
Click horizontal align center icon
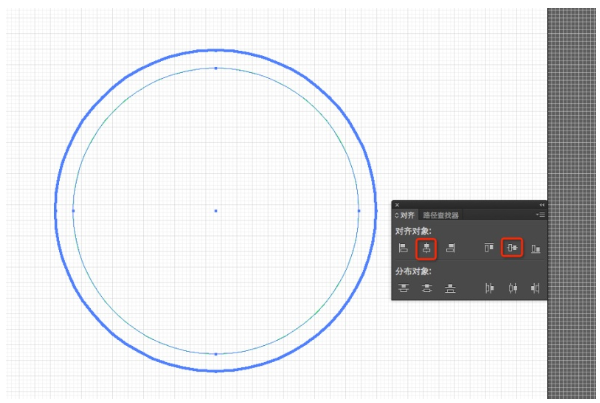tap(427, 248)
